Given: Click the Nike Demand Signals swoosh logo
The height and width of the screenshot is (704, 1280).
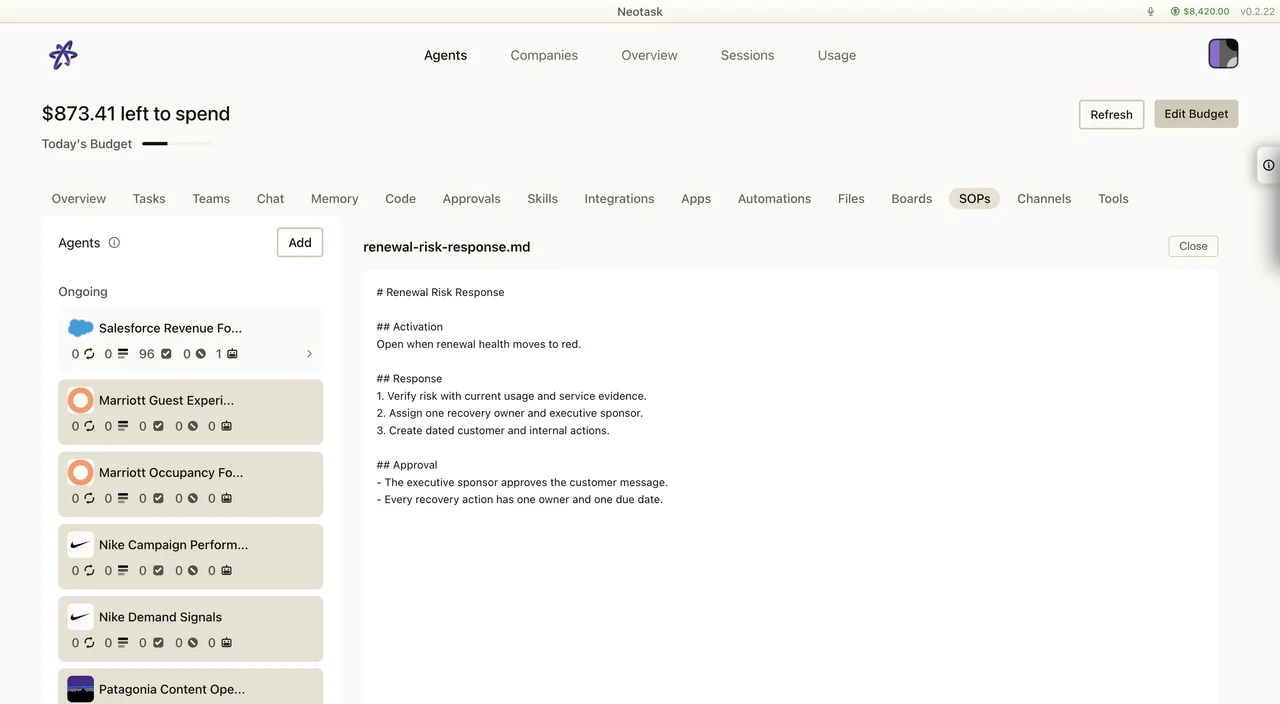Looking at the screenshot, I should [x=81, y=617].
